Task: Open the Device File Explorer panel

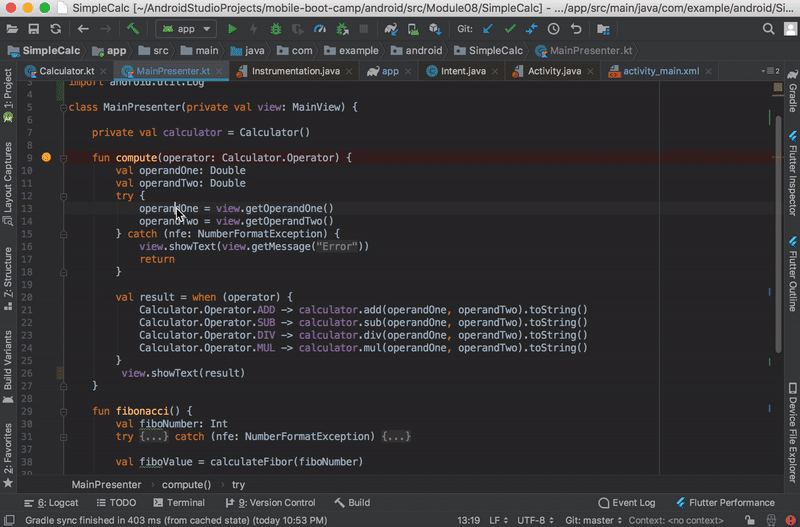Action: pyautogui.click(x=792, y=433)
